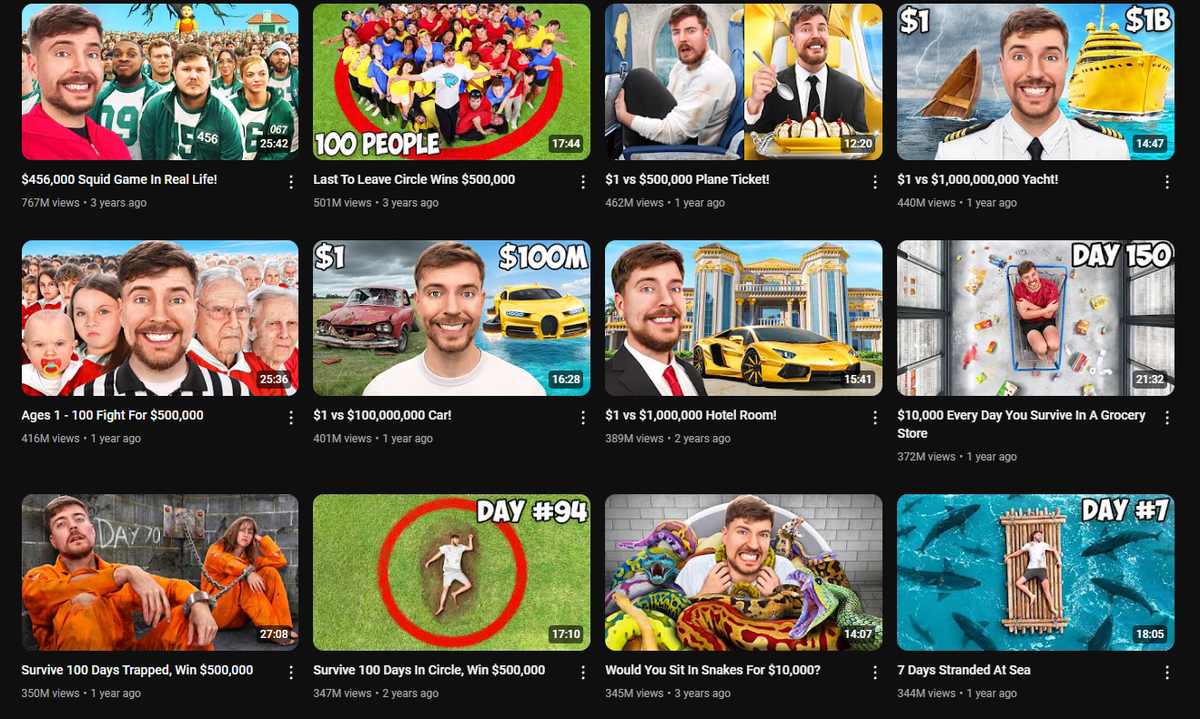Image resolution: width=1200 pixels, height=719 pixels.
Task: Open the DAY #7 raft with sharks thumbnail
Action: click(x=1035, y=572)
